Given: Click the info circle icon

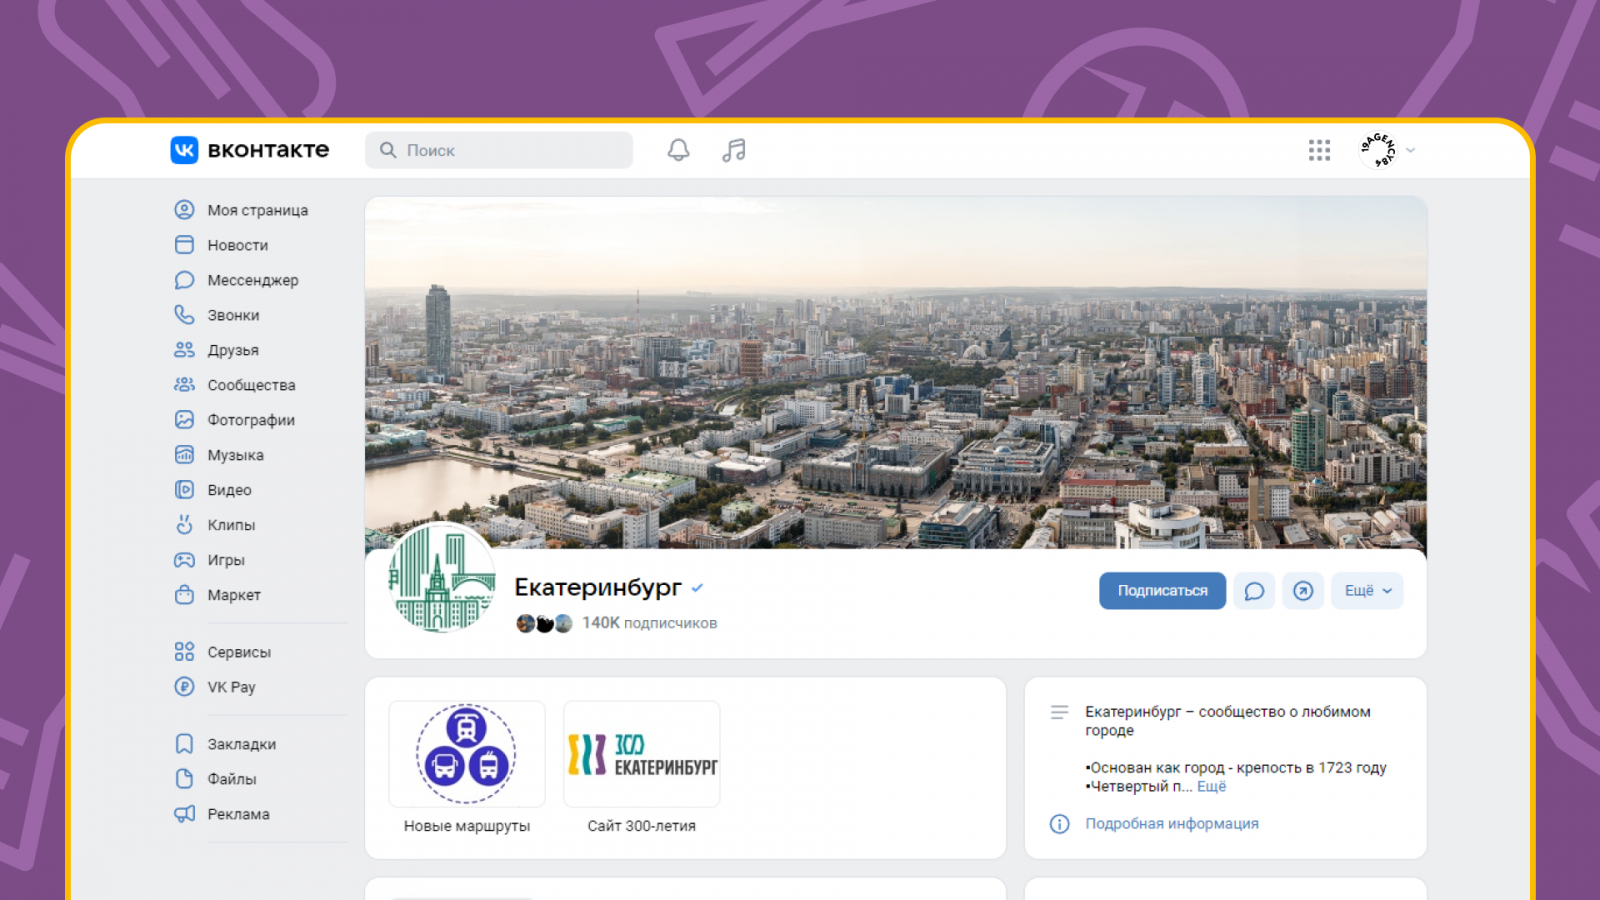Looking at the screenshot, I should [x=1059, y=824].
